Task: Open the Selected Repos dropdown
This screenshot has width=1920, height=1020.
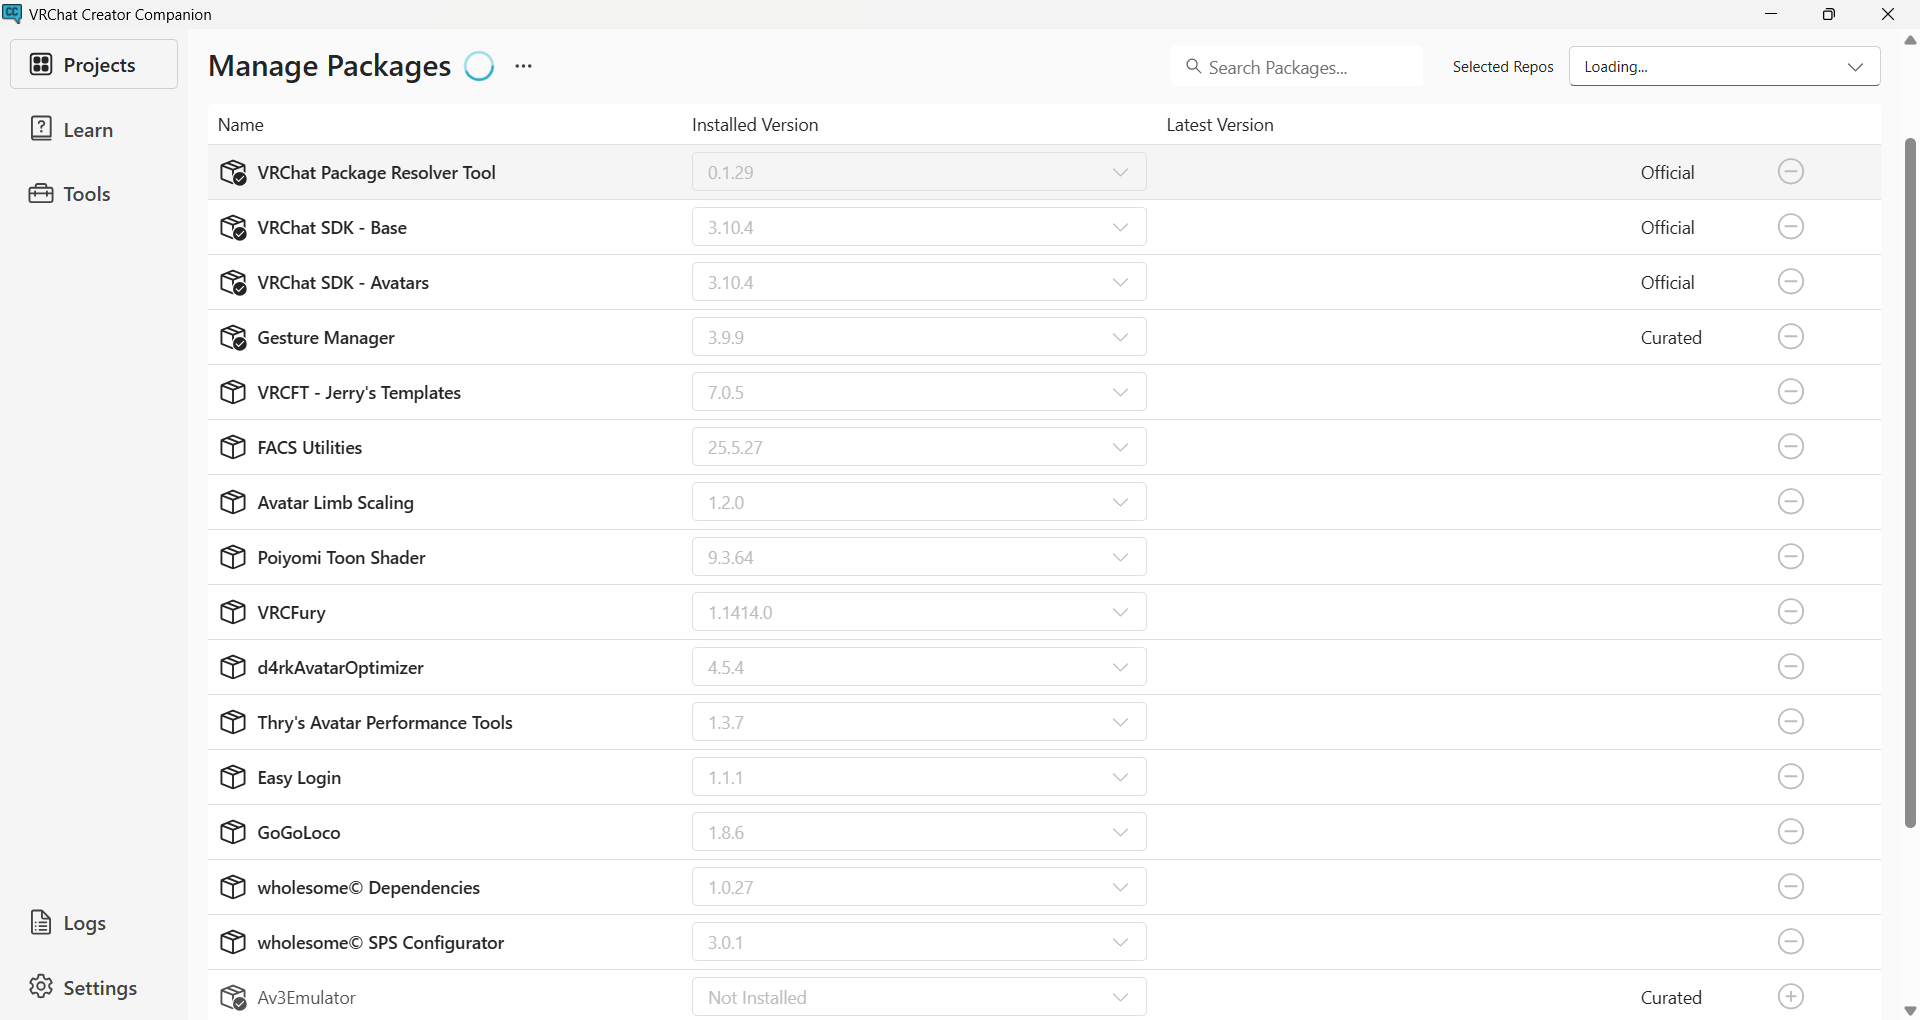Action: [1724, 67]
